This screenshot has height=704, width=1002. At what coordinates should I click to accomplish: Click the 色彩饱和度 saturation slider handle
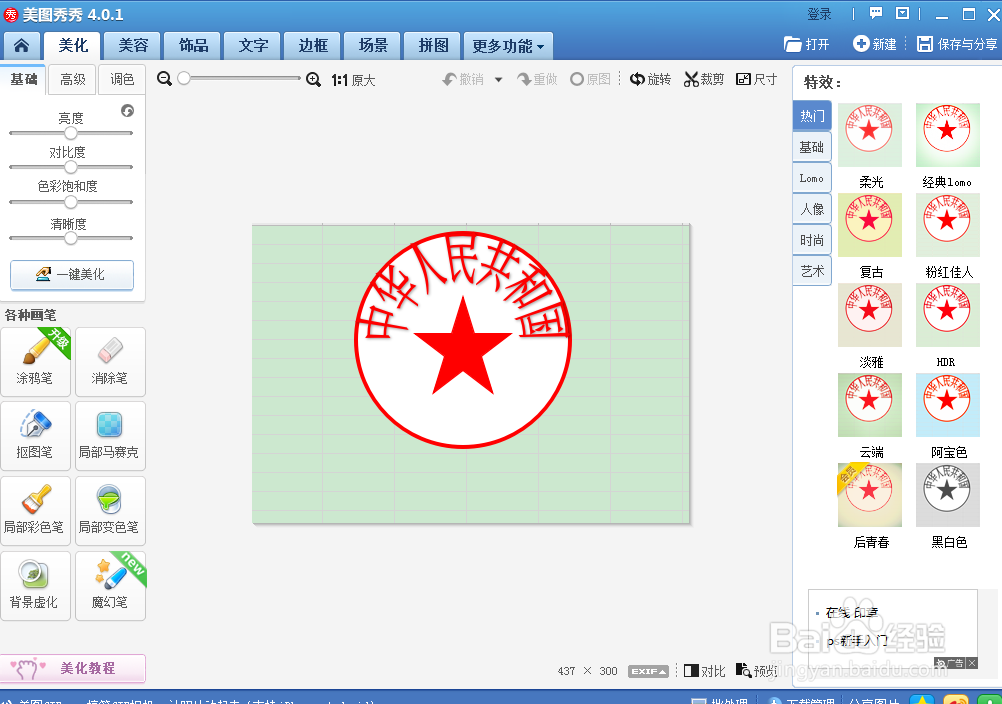coord(71,202)
